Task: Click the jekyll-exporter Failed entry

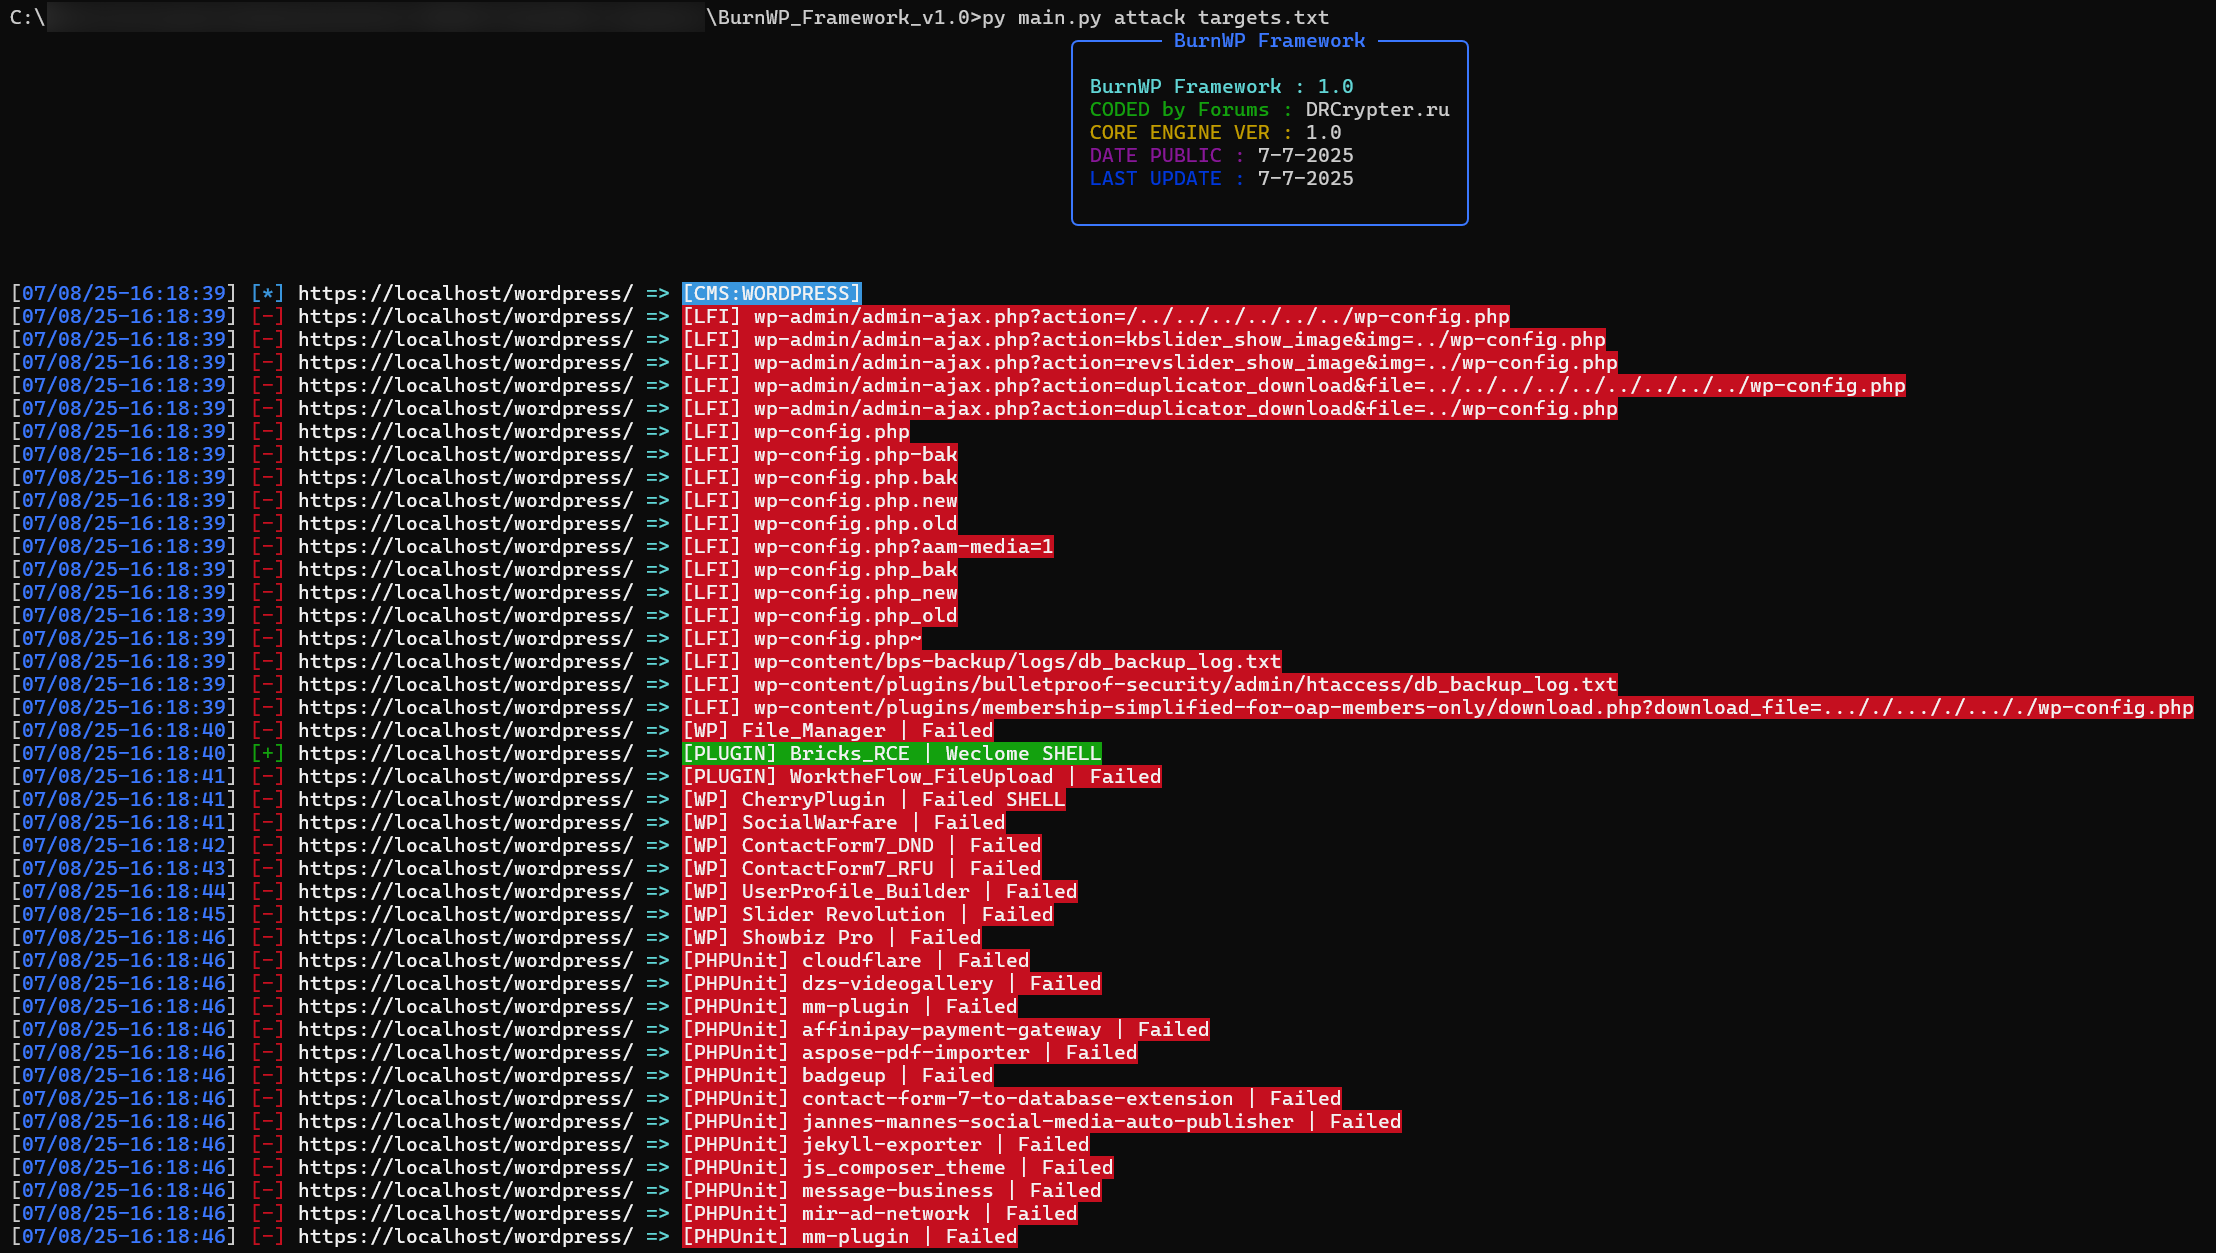Action: 885,1144
